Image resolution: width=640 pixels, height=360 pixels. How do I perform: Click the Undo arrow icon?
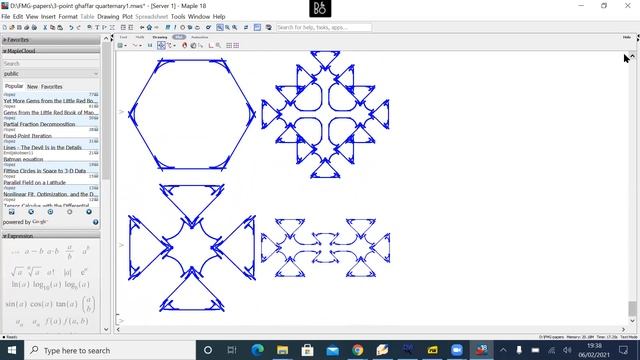coord(71,27)
